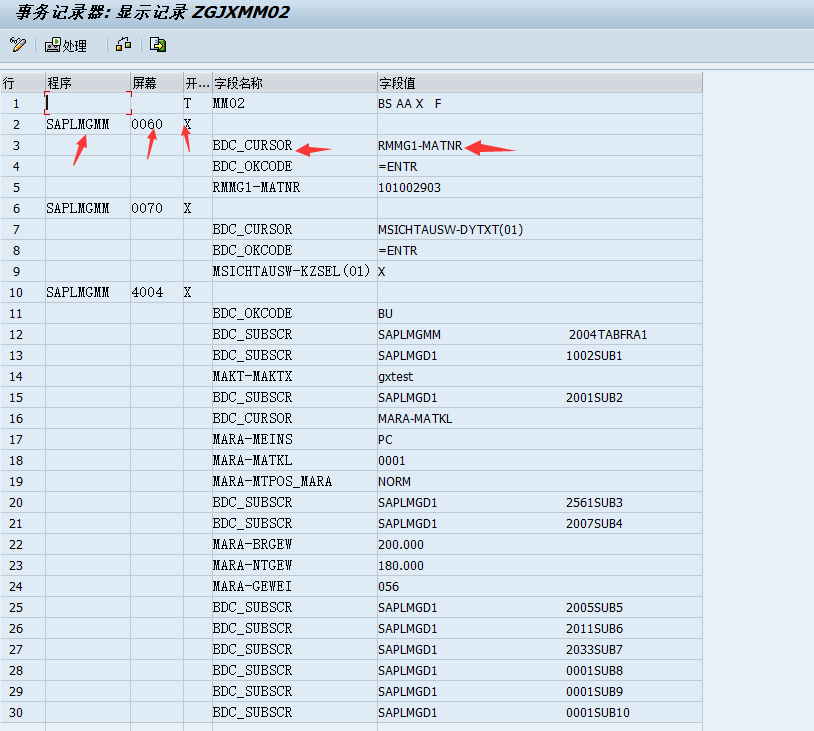Click the value 101002903
This screenshot has height=731, width=814.
(x=409, y=188)
